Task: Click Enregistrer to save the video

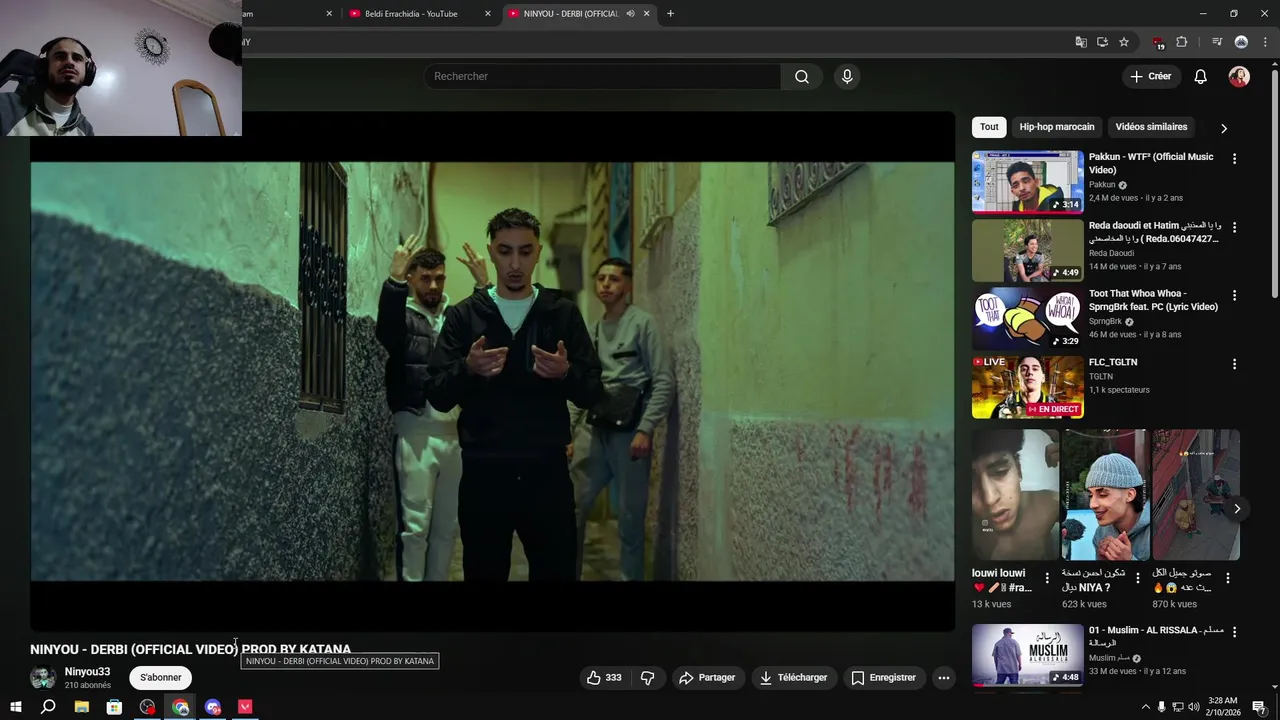Action: 883,678
